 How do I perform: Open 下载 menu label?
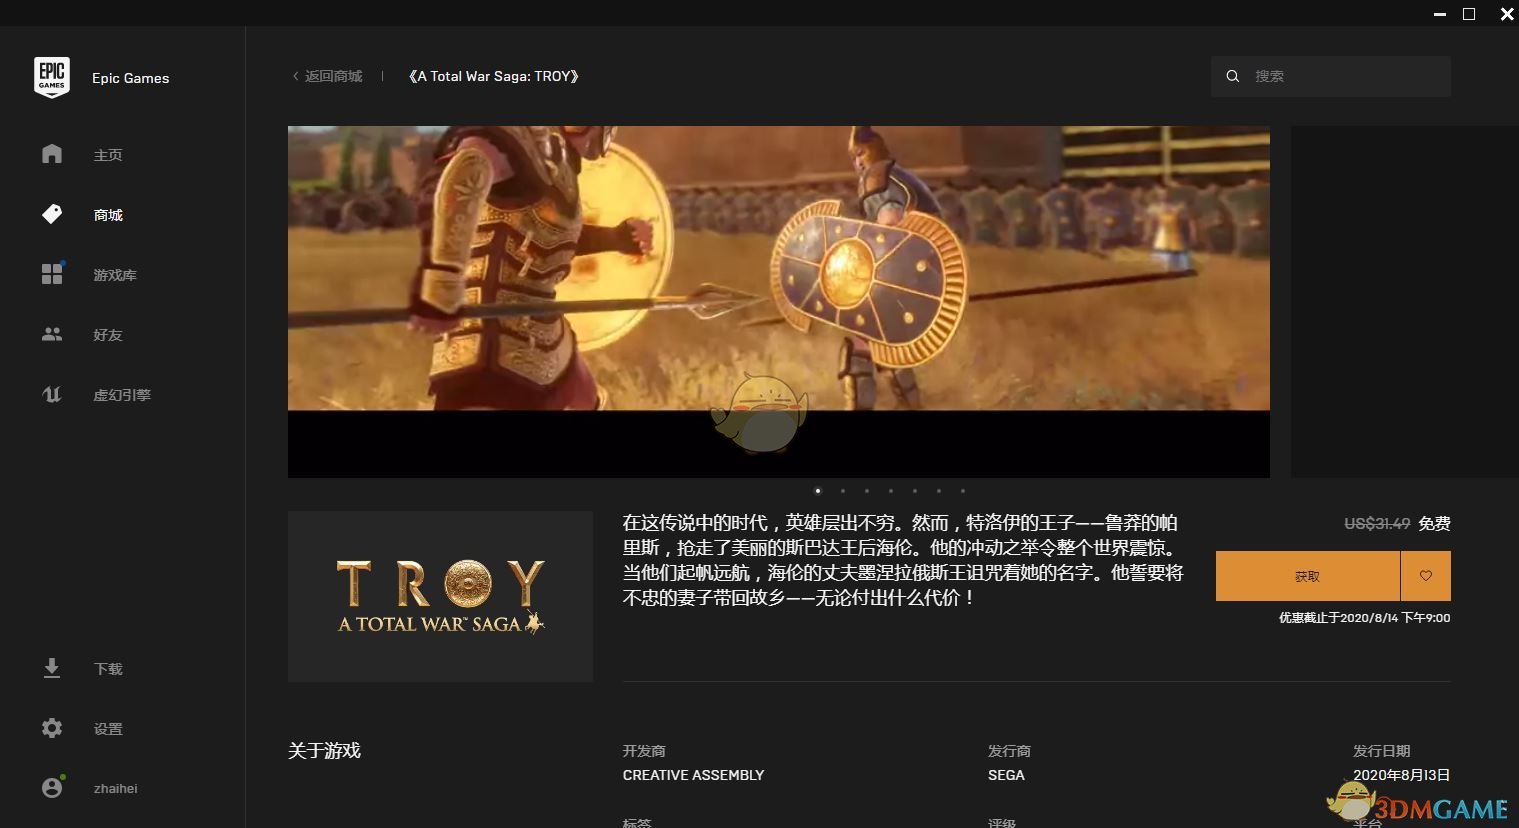(x=108, y=669)
